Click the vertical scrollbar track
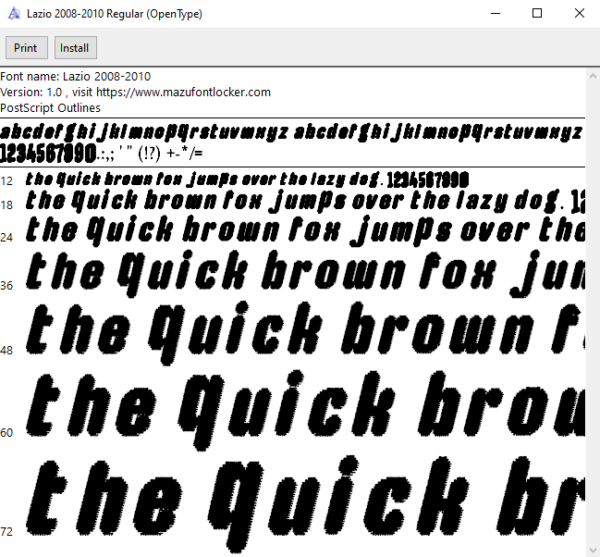The image size is (600, 557). point(593,314)
